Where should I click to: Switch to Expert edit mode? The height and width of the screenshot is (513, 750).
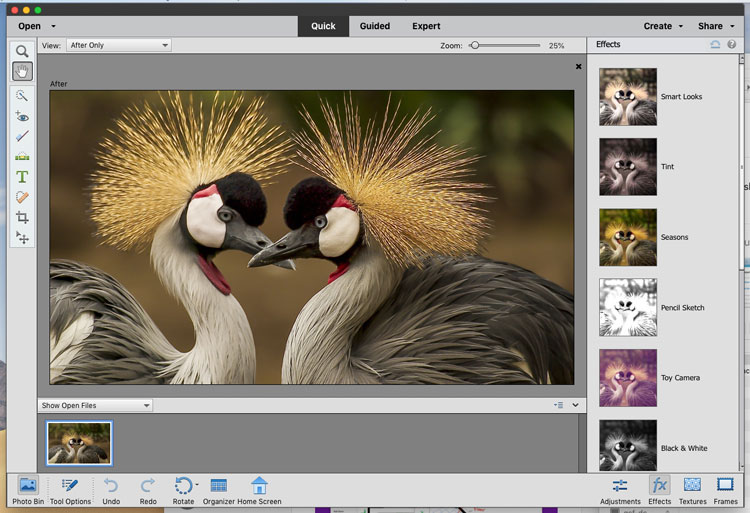426,26
